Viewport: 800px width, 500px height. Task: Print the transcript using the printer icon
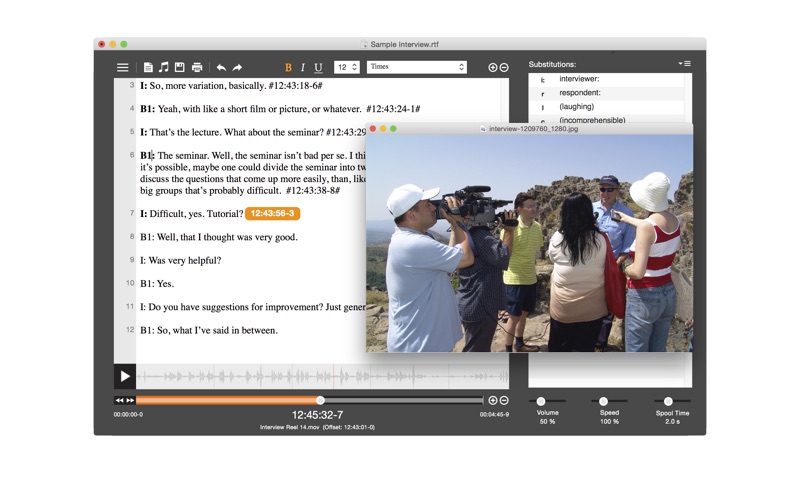(197, 67)
